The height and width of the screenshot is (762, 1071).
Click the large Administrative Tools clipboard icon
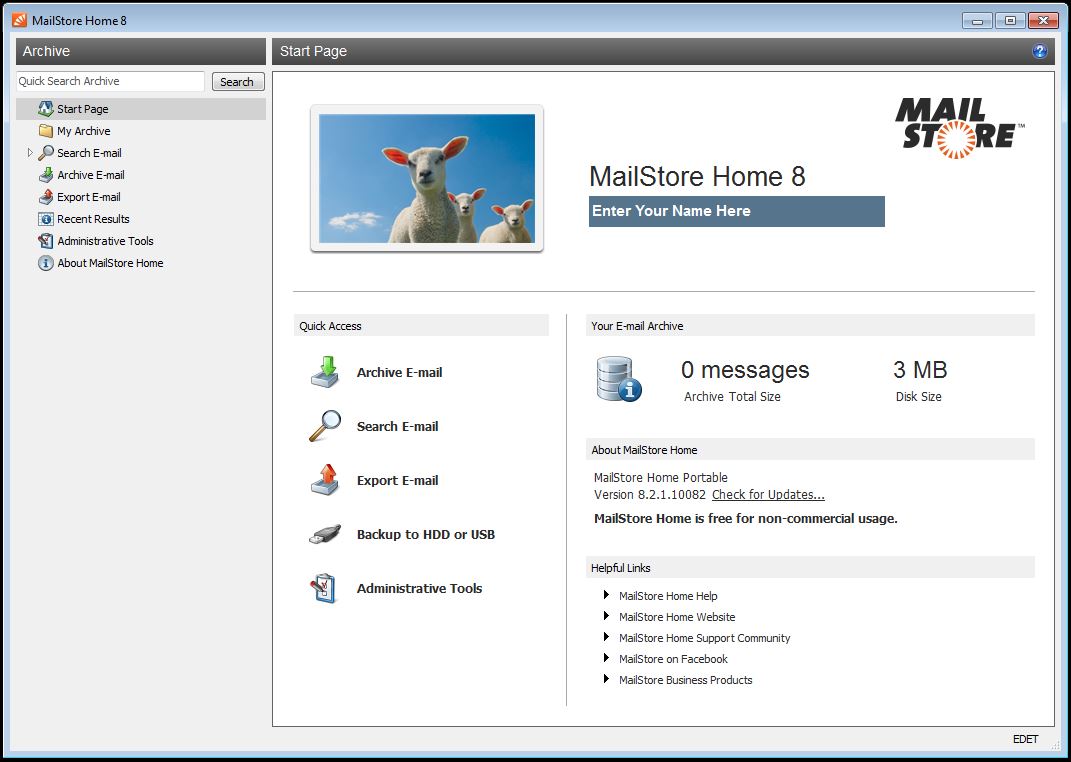(324, 588)
